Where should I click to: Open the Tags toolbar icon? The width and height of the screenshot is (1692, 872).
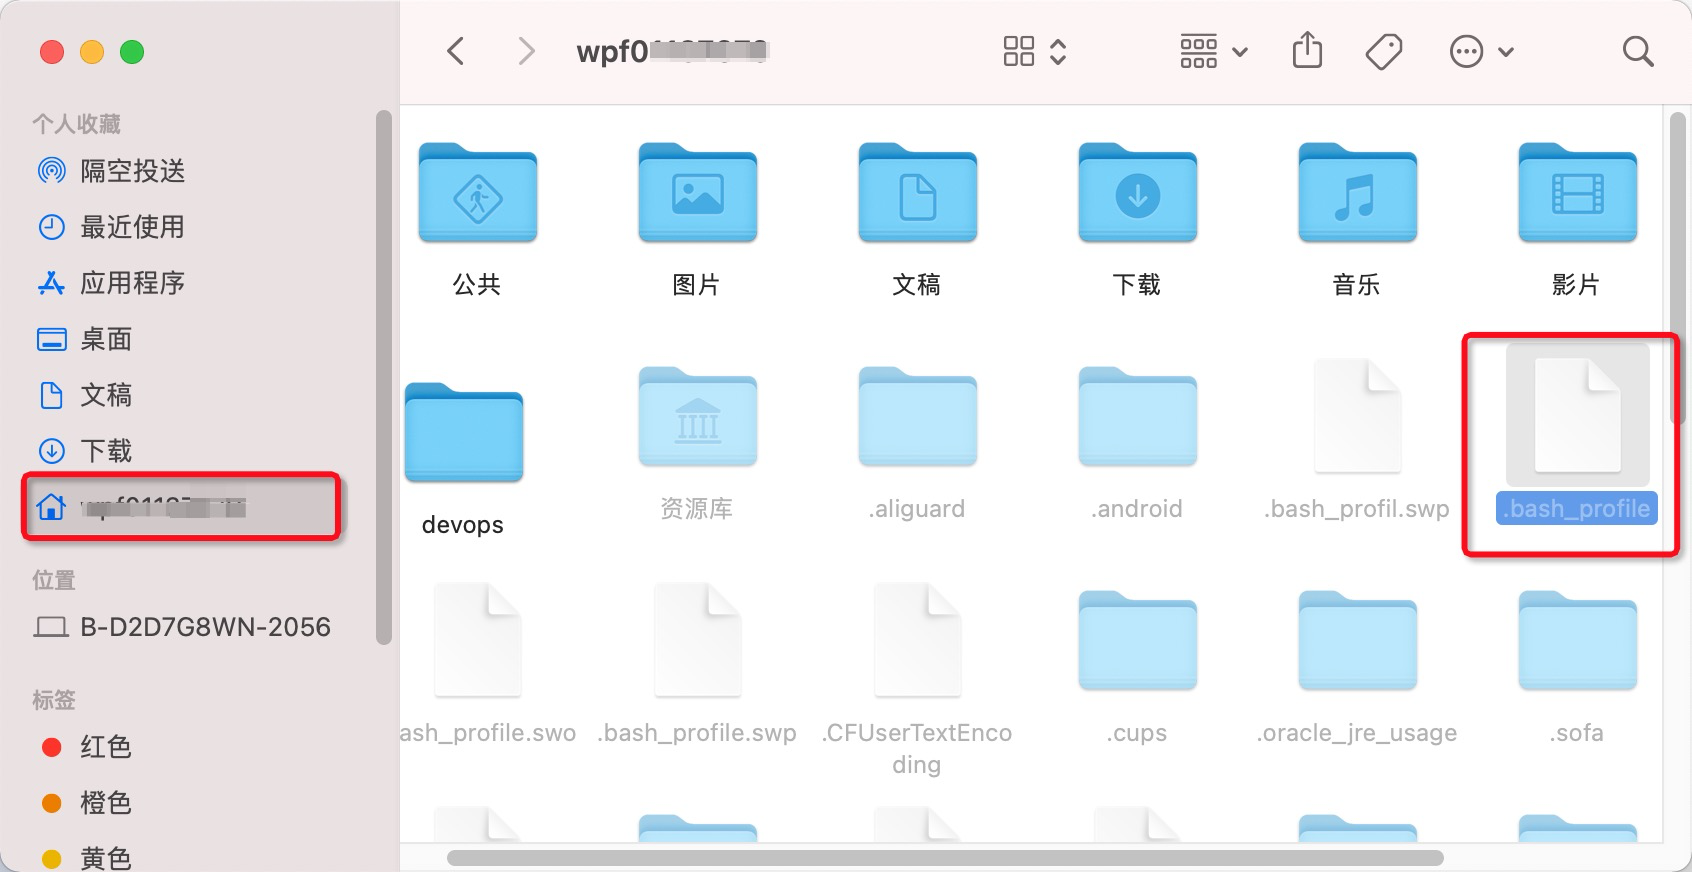point(1384,51)
